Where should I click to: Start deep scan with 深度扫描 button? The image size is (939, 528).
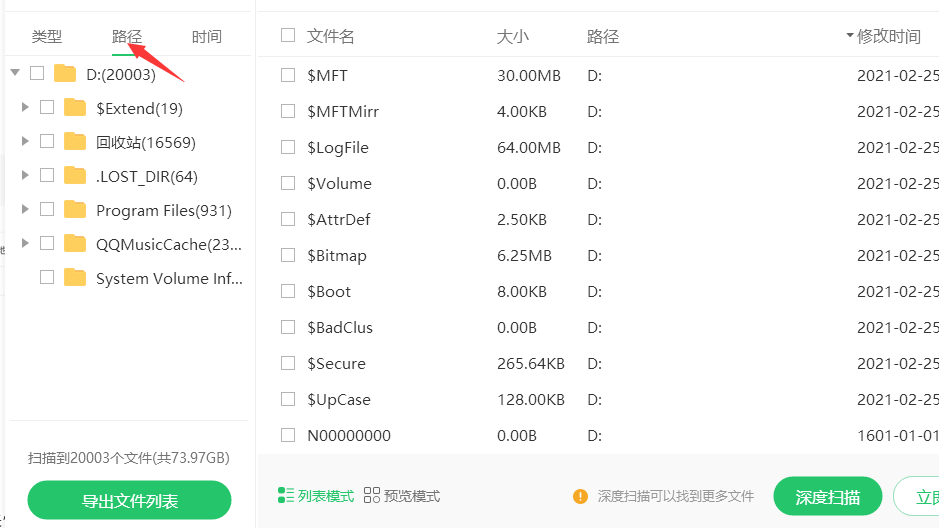827,497
